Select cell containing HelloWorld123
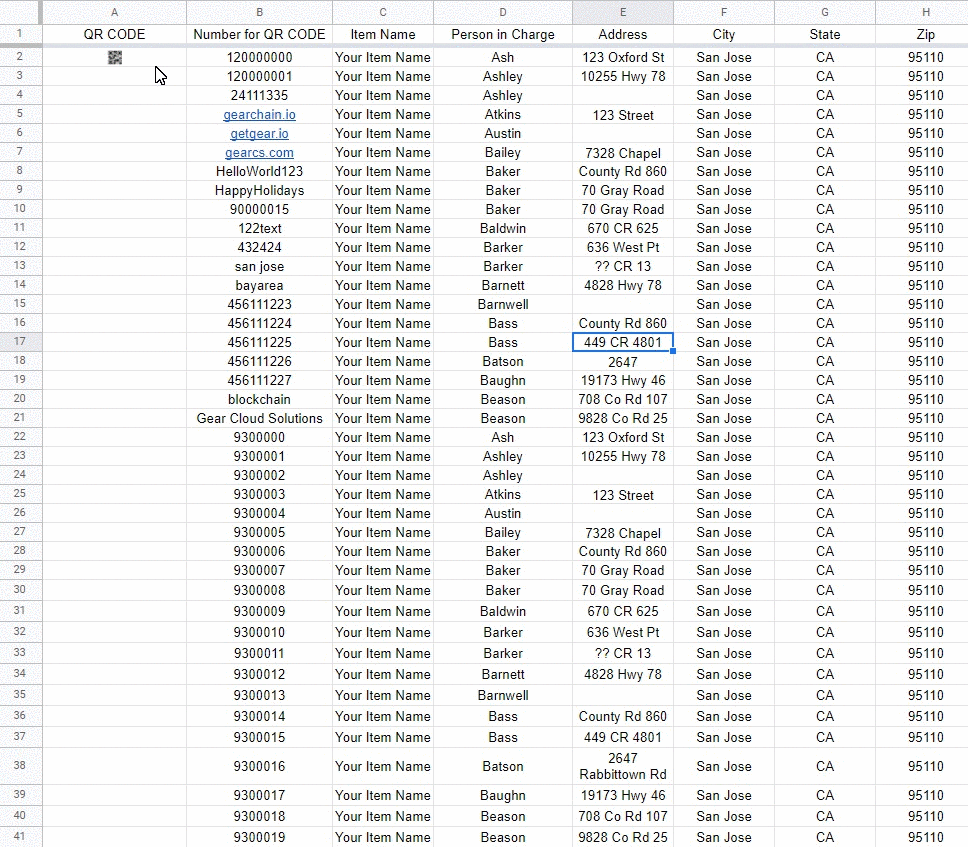968x847 pixels. (259, 172)
